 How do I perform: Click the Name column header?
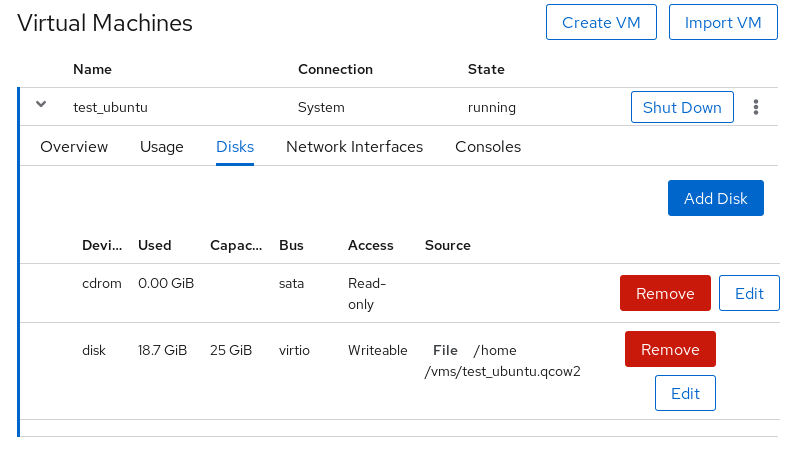point(92,69)
